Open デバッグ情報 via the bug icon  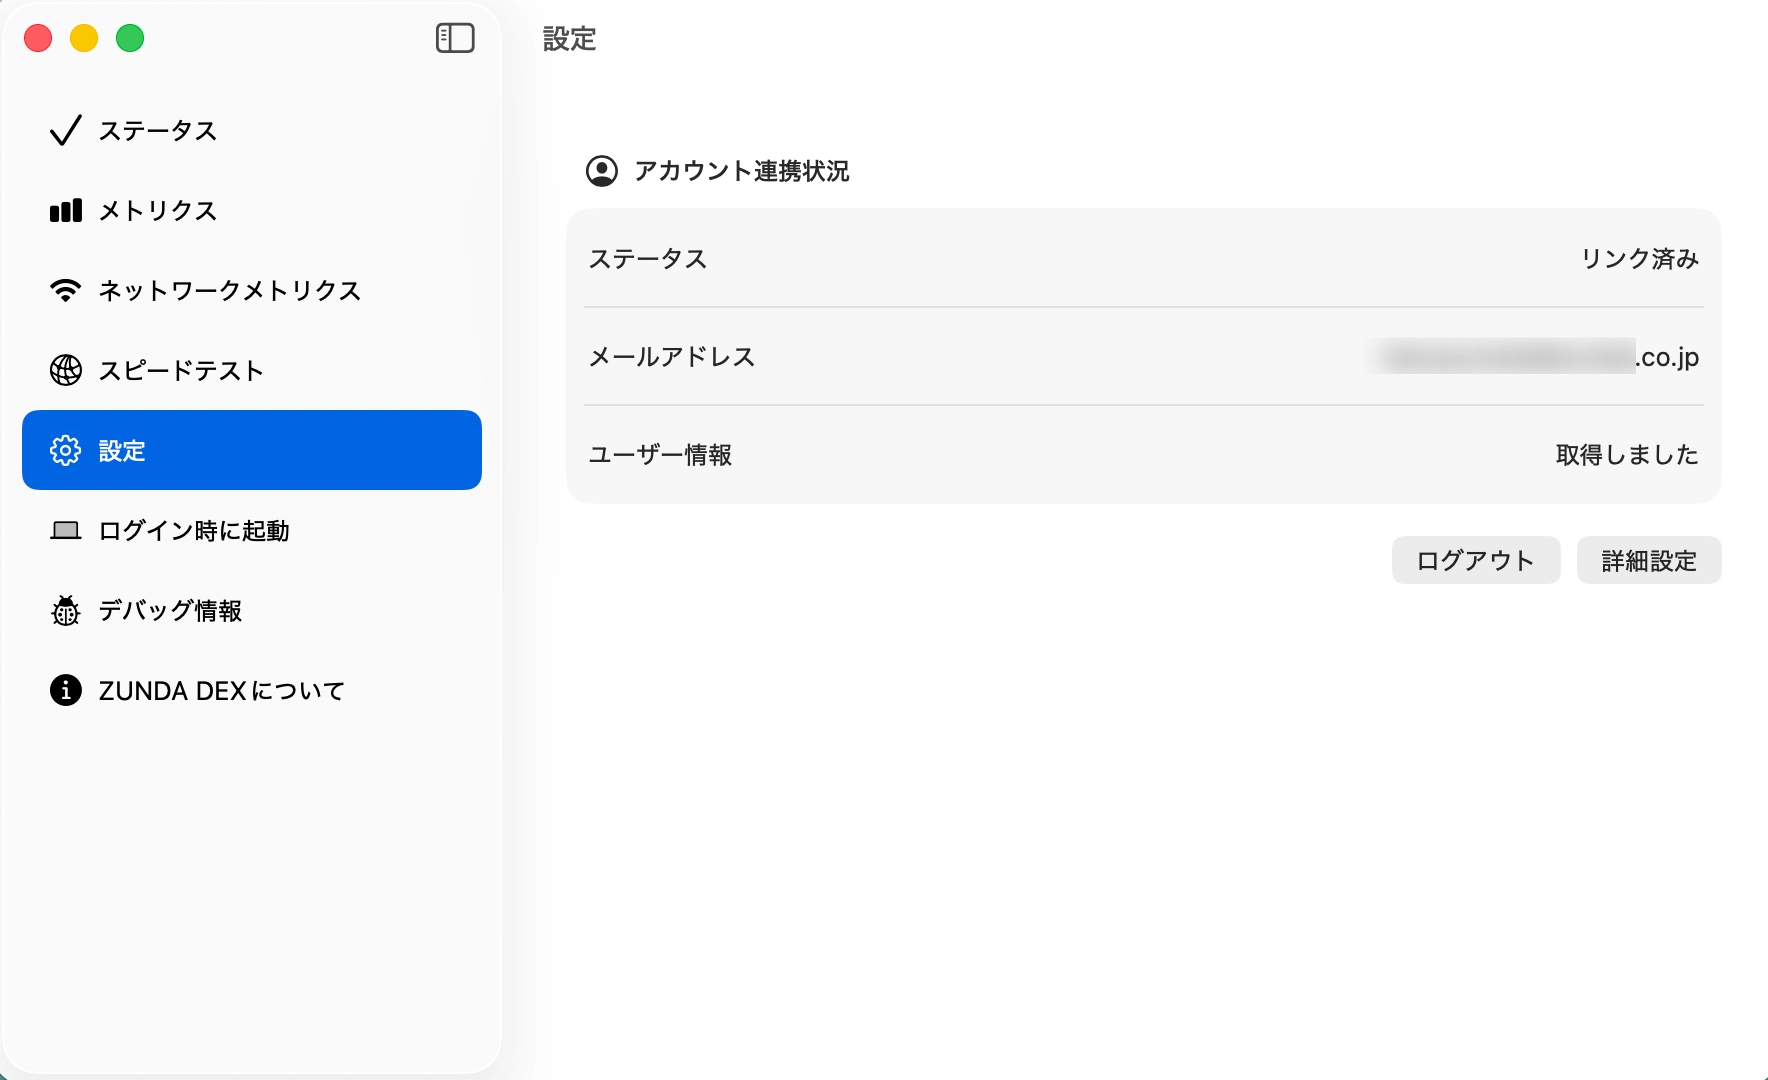[x=66, y=611]
